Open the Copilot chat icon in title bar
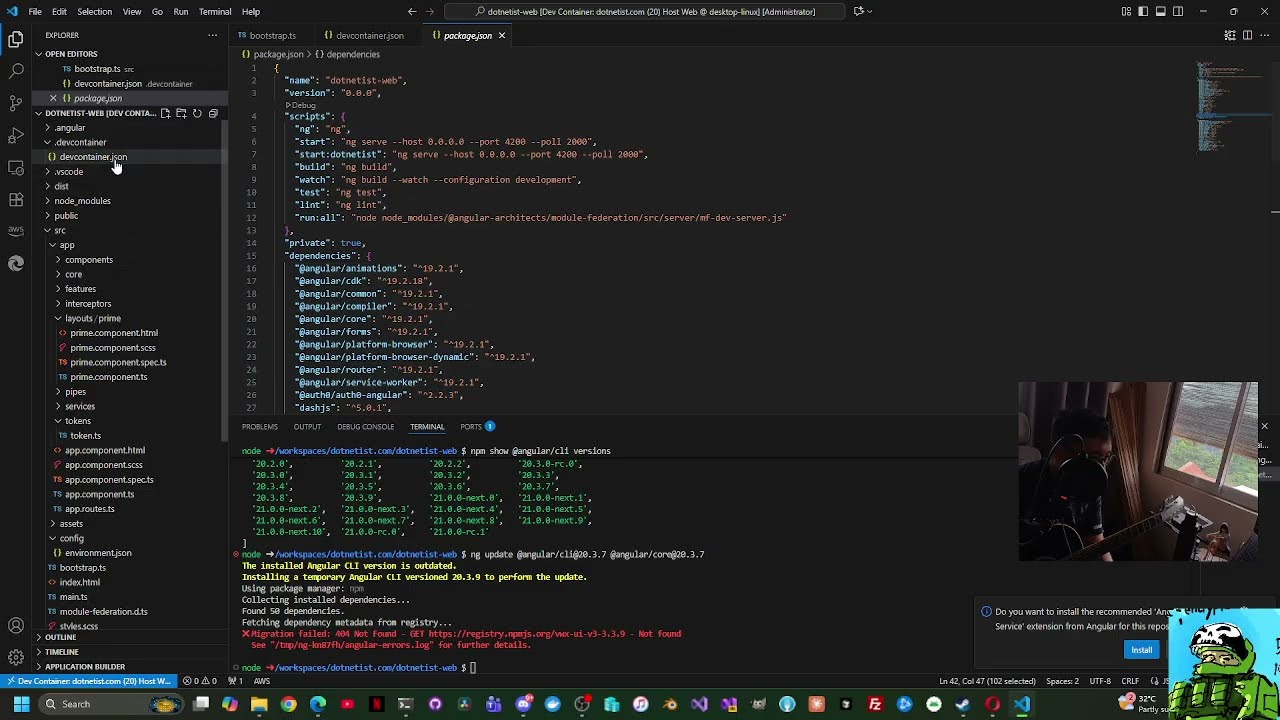This screenshot has height=720, width=1280. click(x=858, y=11)
